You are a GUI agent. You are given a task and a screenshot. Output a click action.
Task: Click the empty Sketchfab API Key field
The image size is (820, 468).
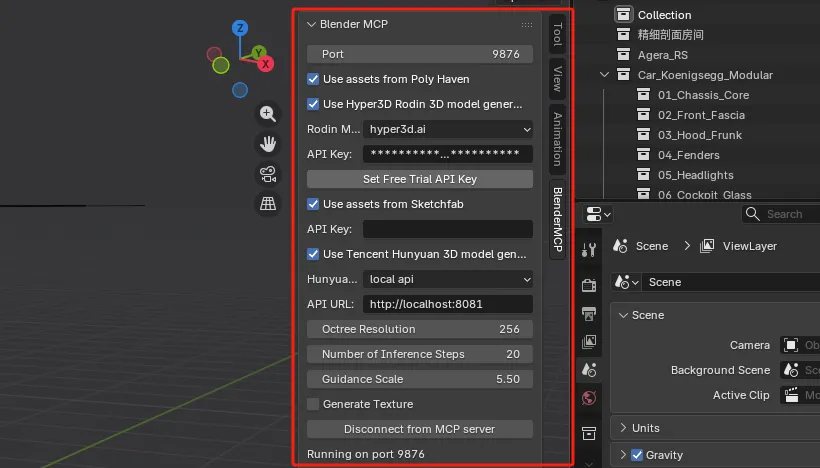click(x=448, y=229)
